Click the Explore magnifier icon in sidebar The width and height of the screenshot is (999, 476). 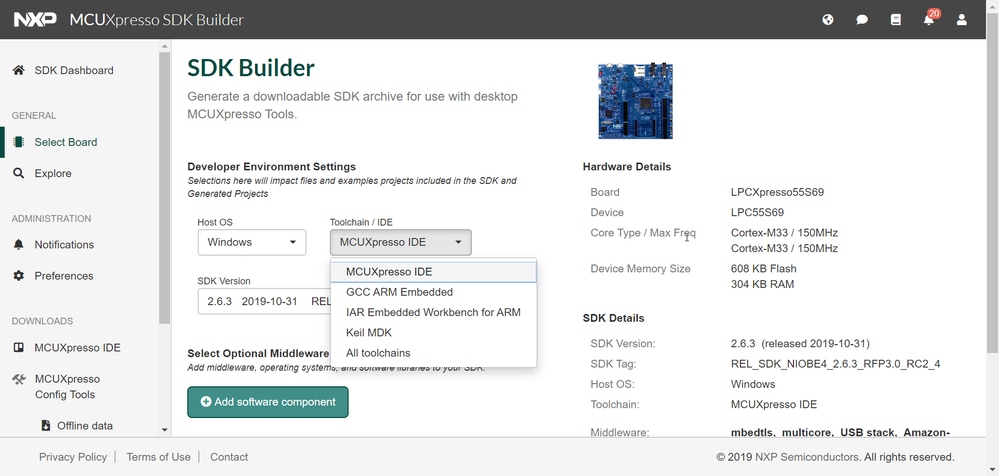[18, 173]
